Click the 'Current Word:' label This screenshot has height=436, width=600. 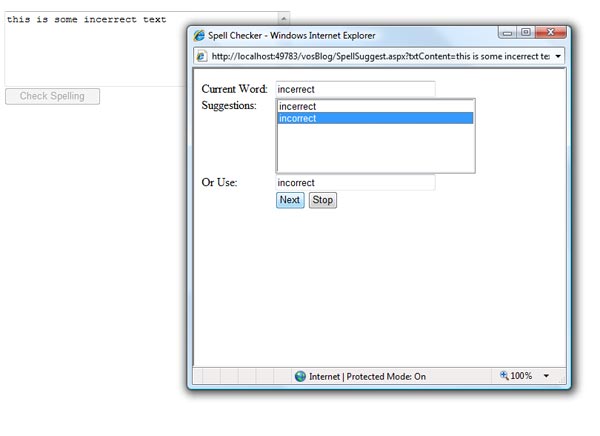(234, 89)
